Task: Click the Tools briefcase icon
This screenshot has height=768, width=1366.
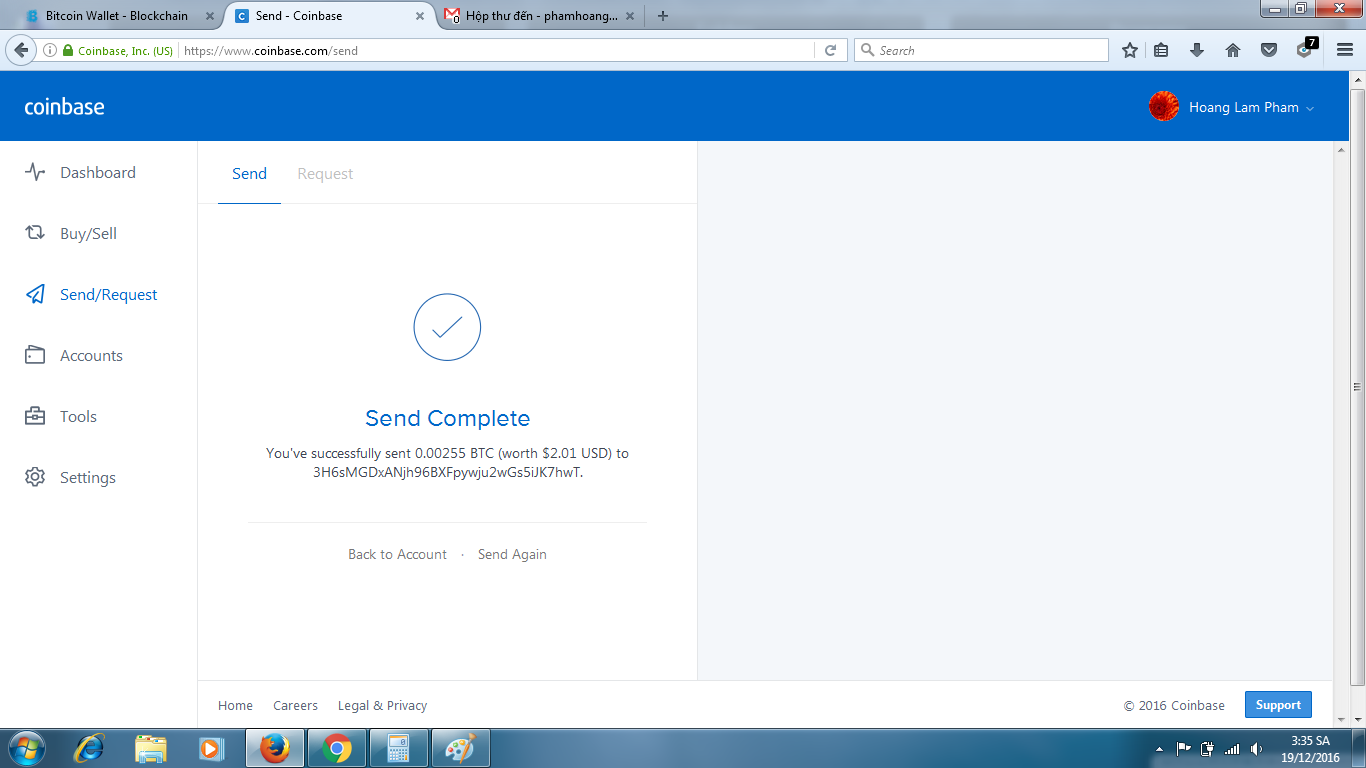Action: (35, 416)
